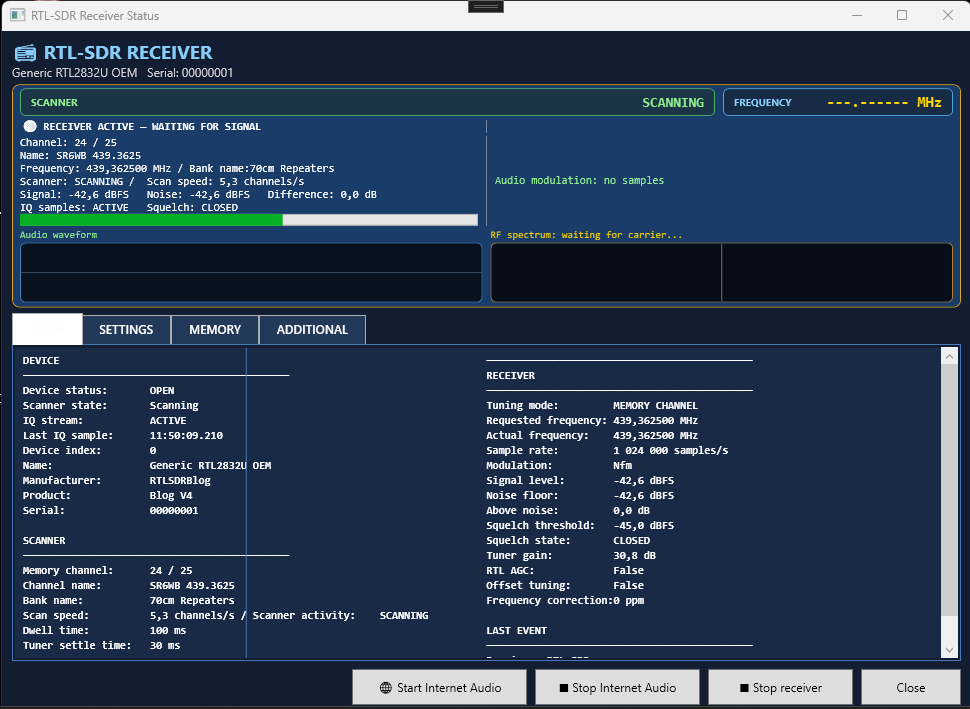The image size is (970, 709).
Task: Click Frequency correction '0 ppm' value
Action: click(x=629, y=601)
